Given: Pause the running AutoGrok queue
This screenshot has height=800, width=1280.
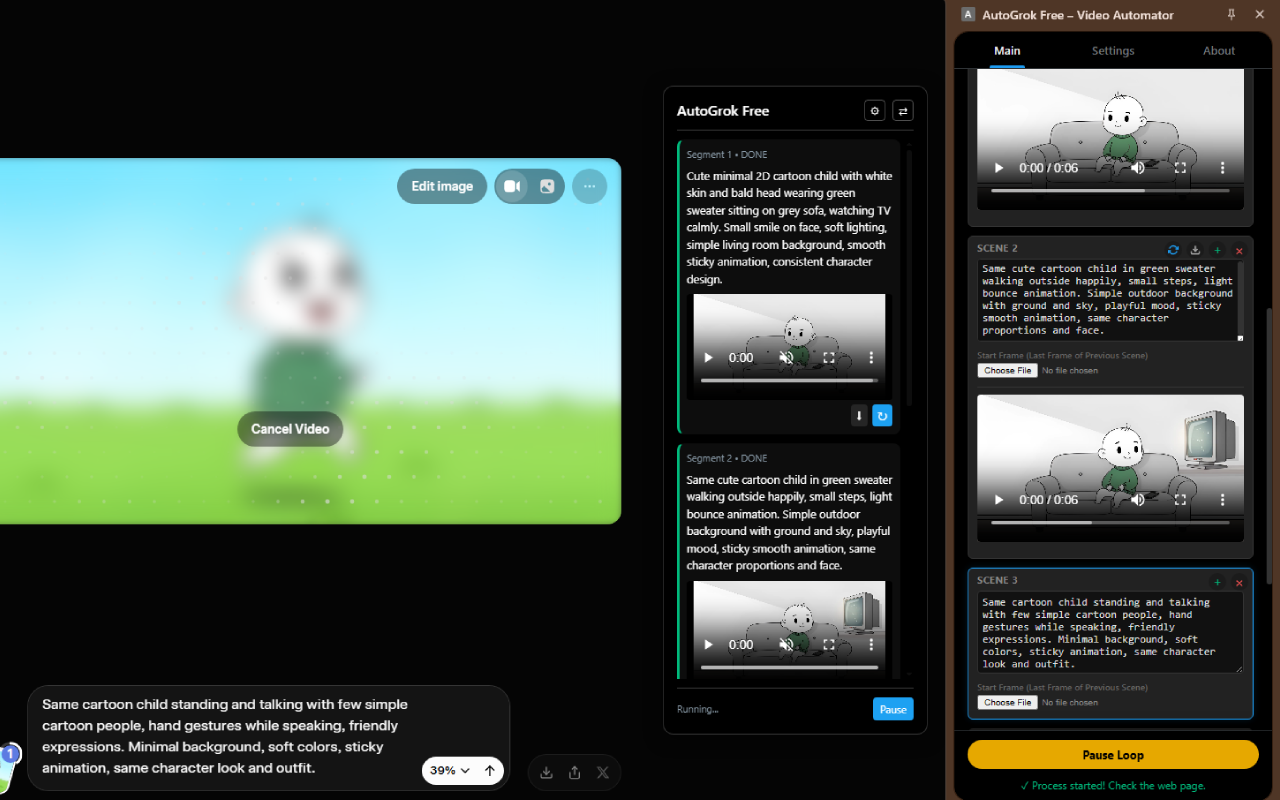Looking at the screenshot, I should pyautogui.click(x=893, y=709).
